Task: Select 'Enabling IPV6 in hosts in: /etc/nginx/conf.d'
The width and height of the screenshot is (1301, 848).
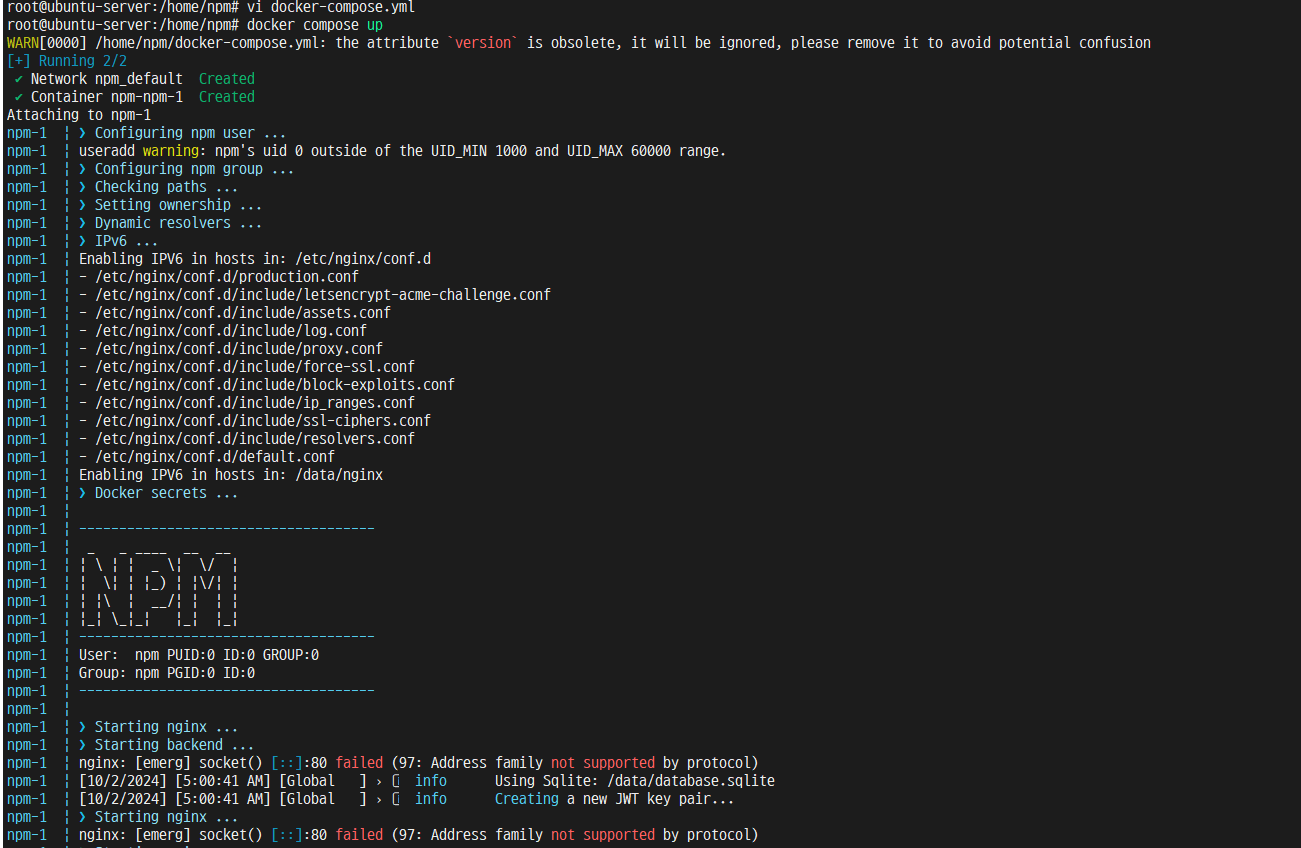Action: point(255,259)
